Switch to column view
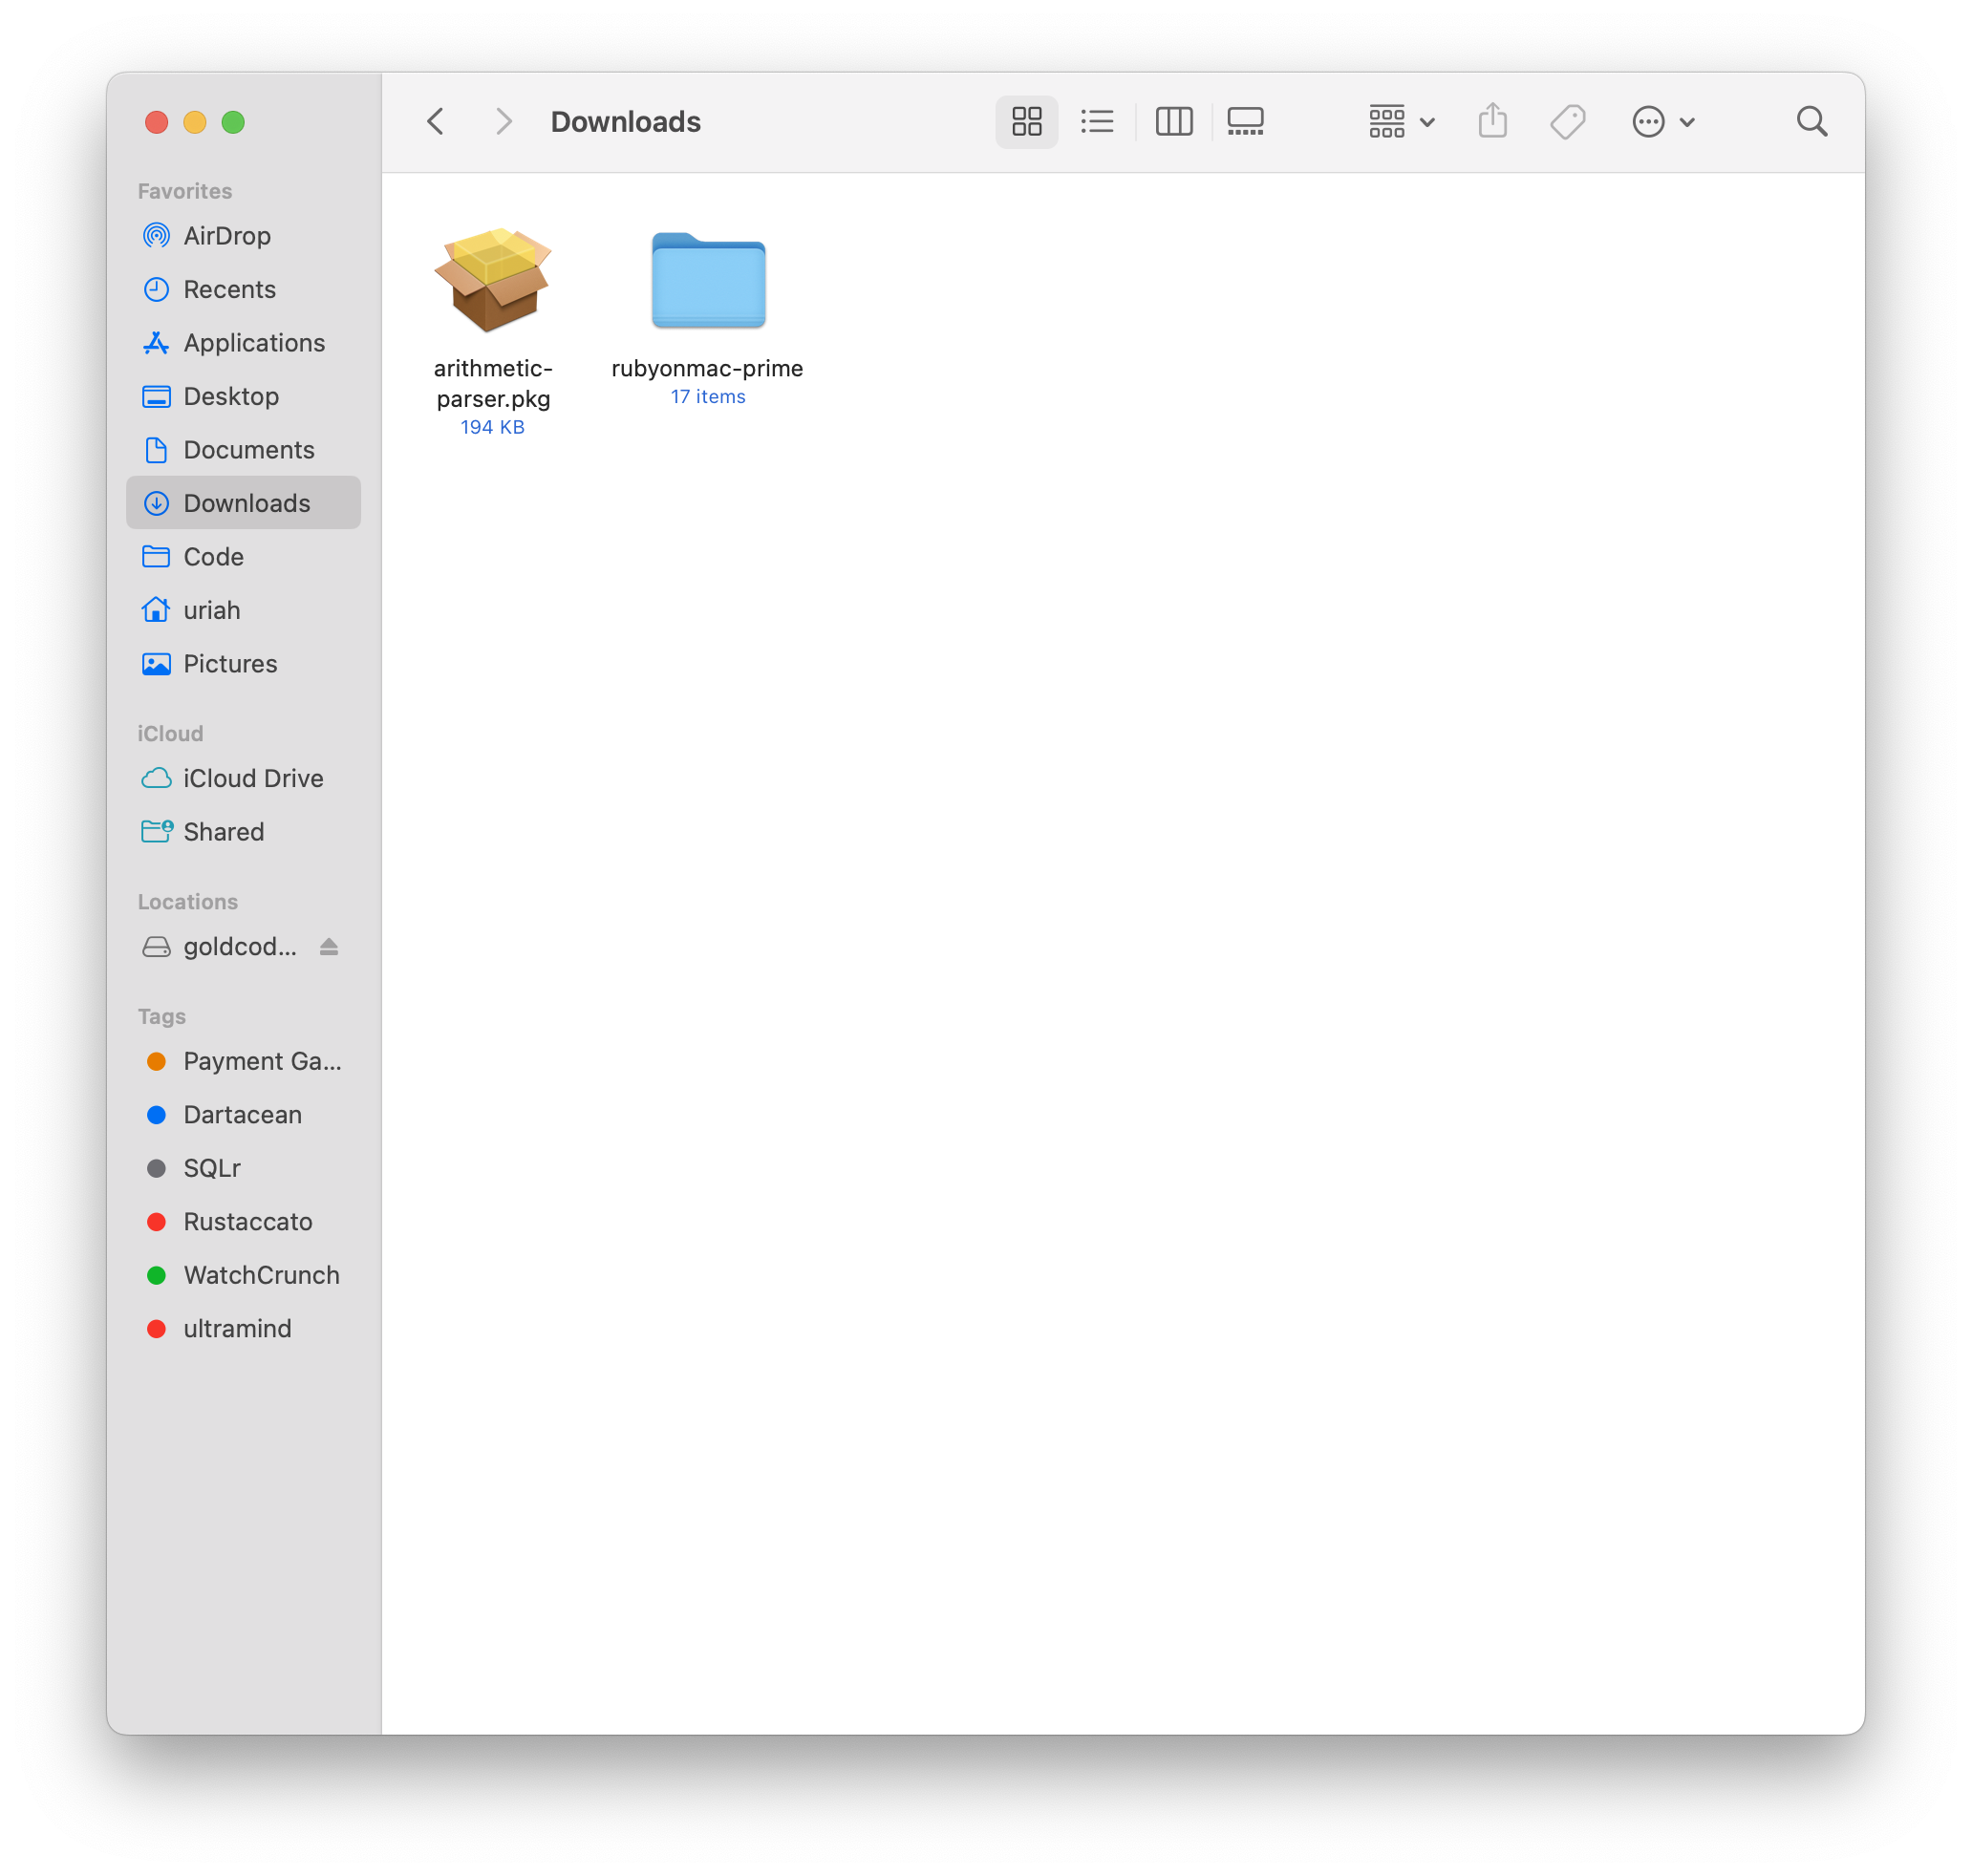This screenshot has height=1876, width=1972. click(x=1173, y=122)
